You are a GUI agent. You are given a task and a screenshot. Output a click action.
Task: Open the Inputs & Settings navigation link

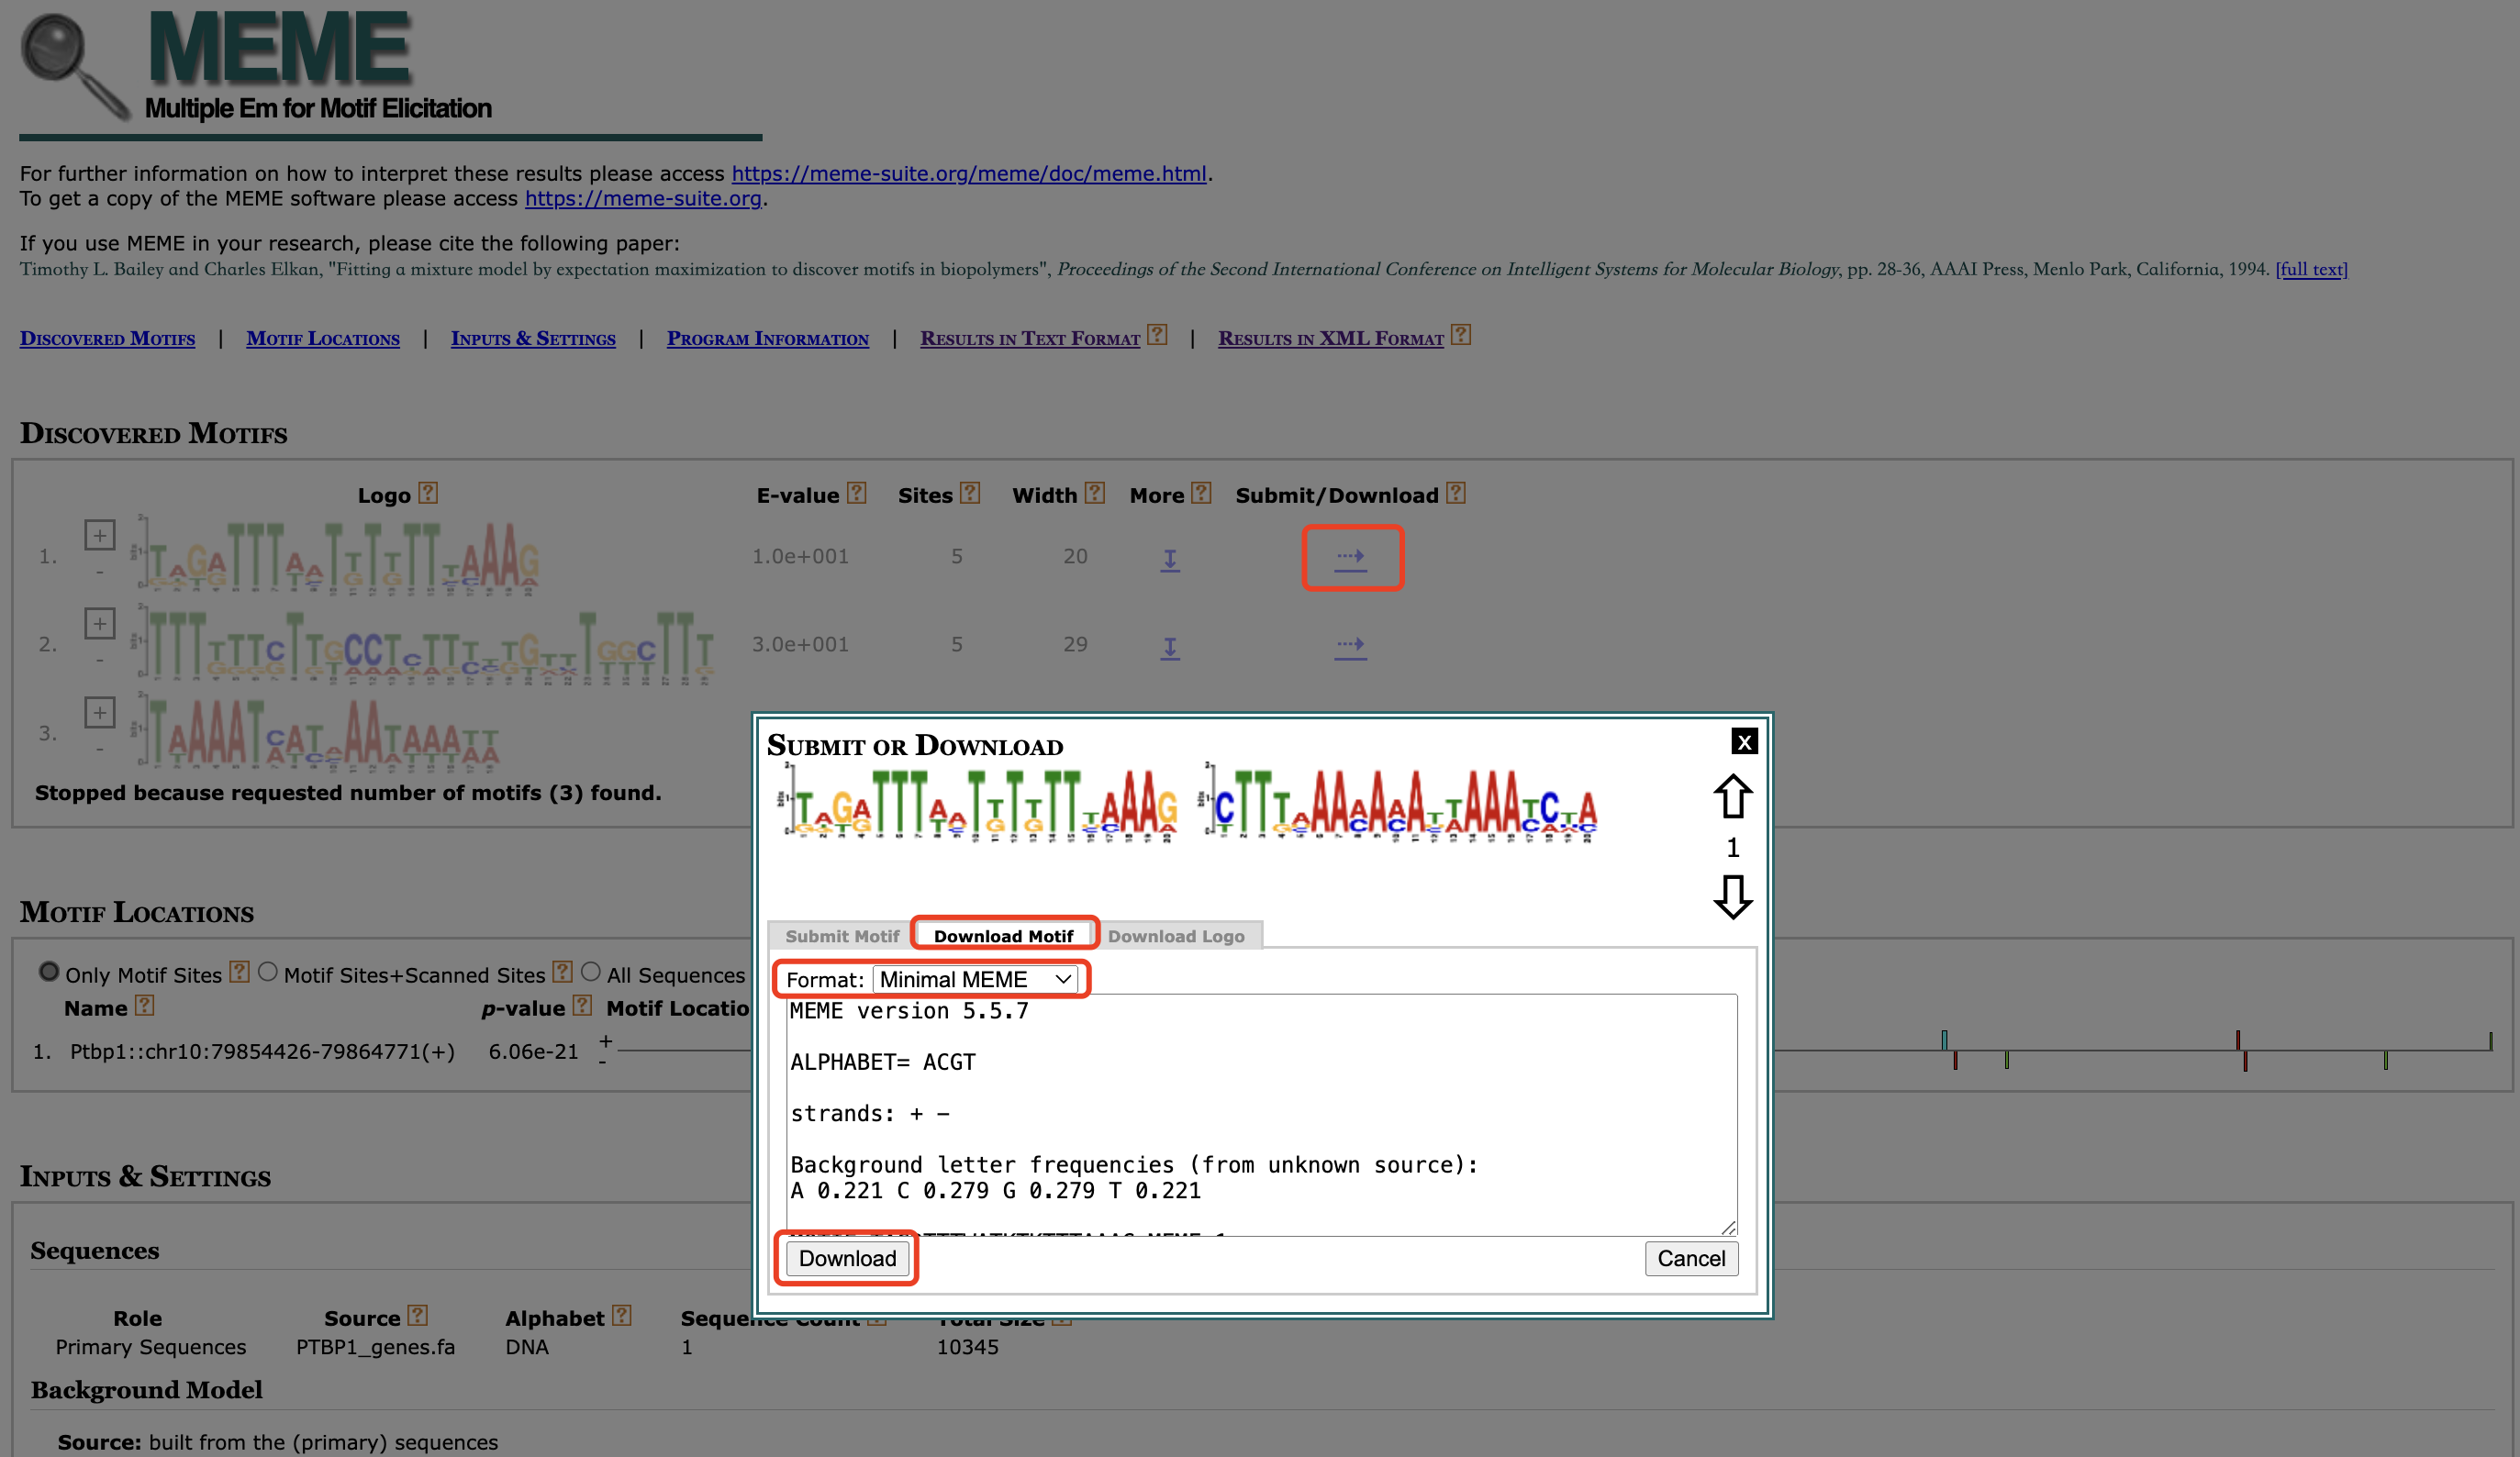532,338
